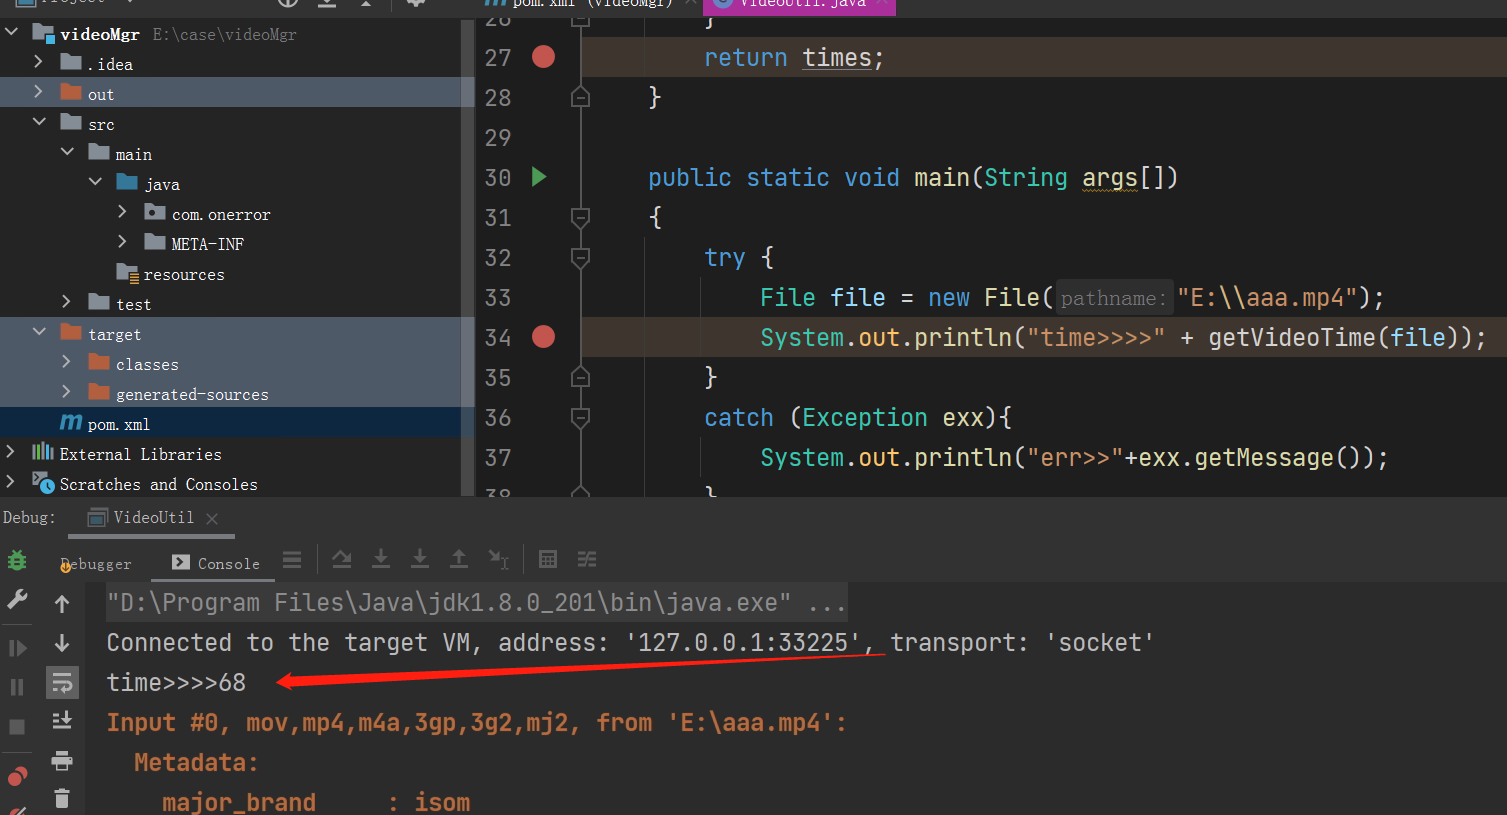Open pom.xml in project tree
Screen dimensions: 1507x815
118,424
